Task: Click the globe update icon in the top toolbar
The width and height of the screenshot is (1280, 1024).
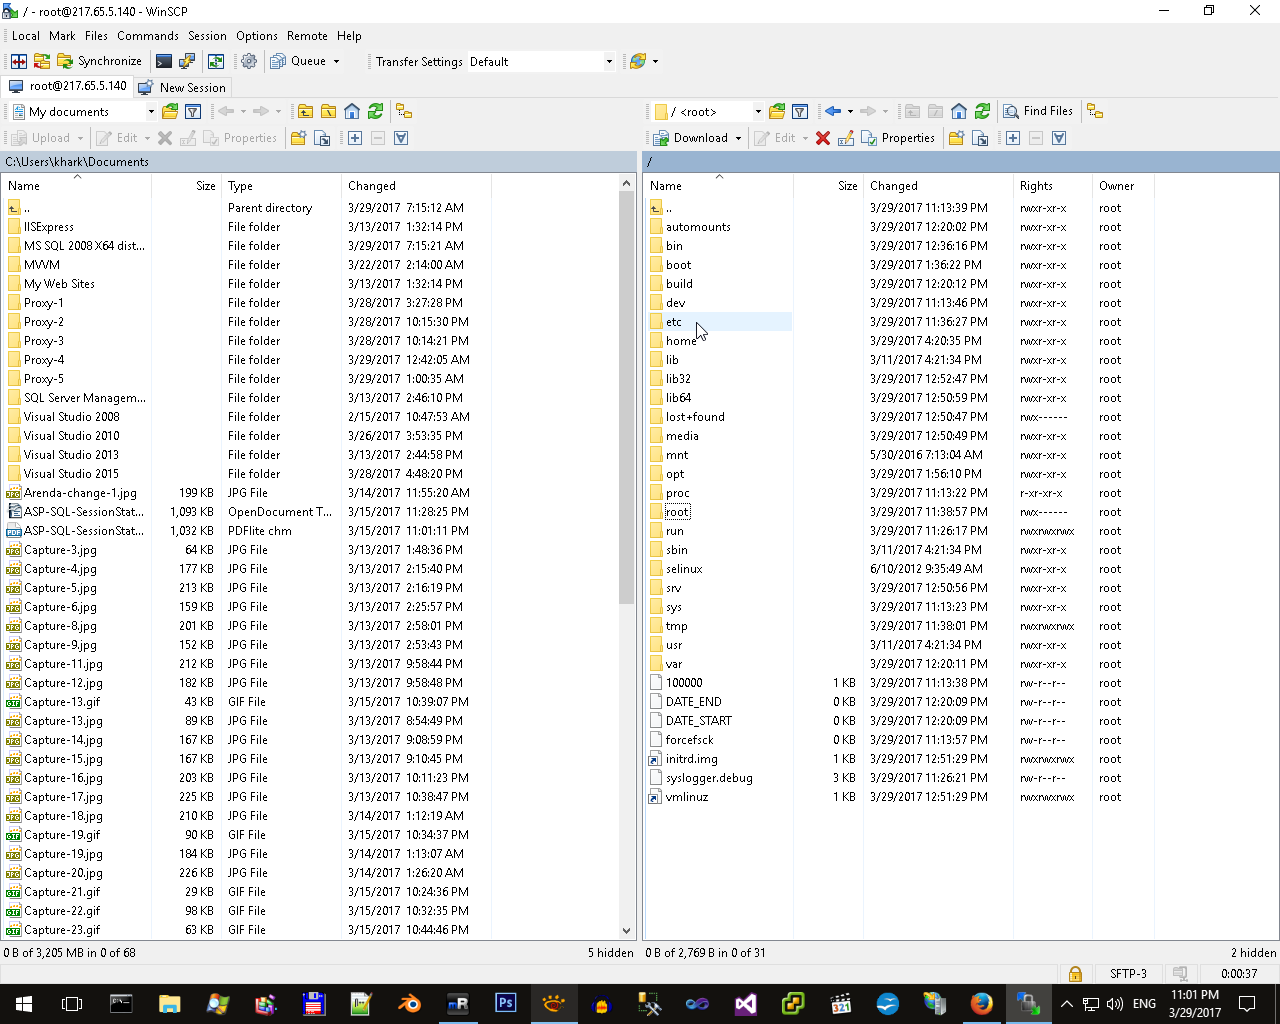Action: coord(637,61)
